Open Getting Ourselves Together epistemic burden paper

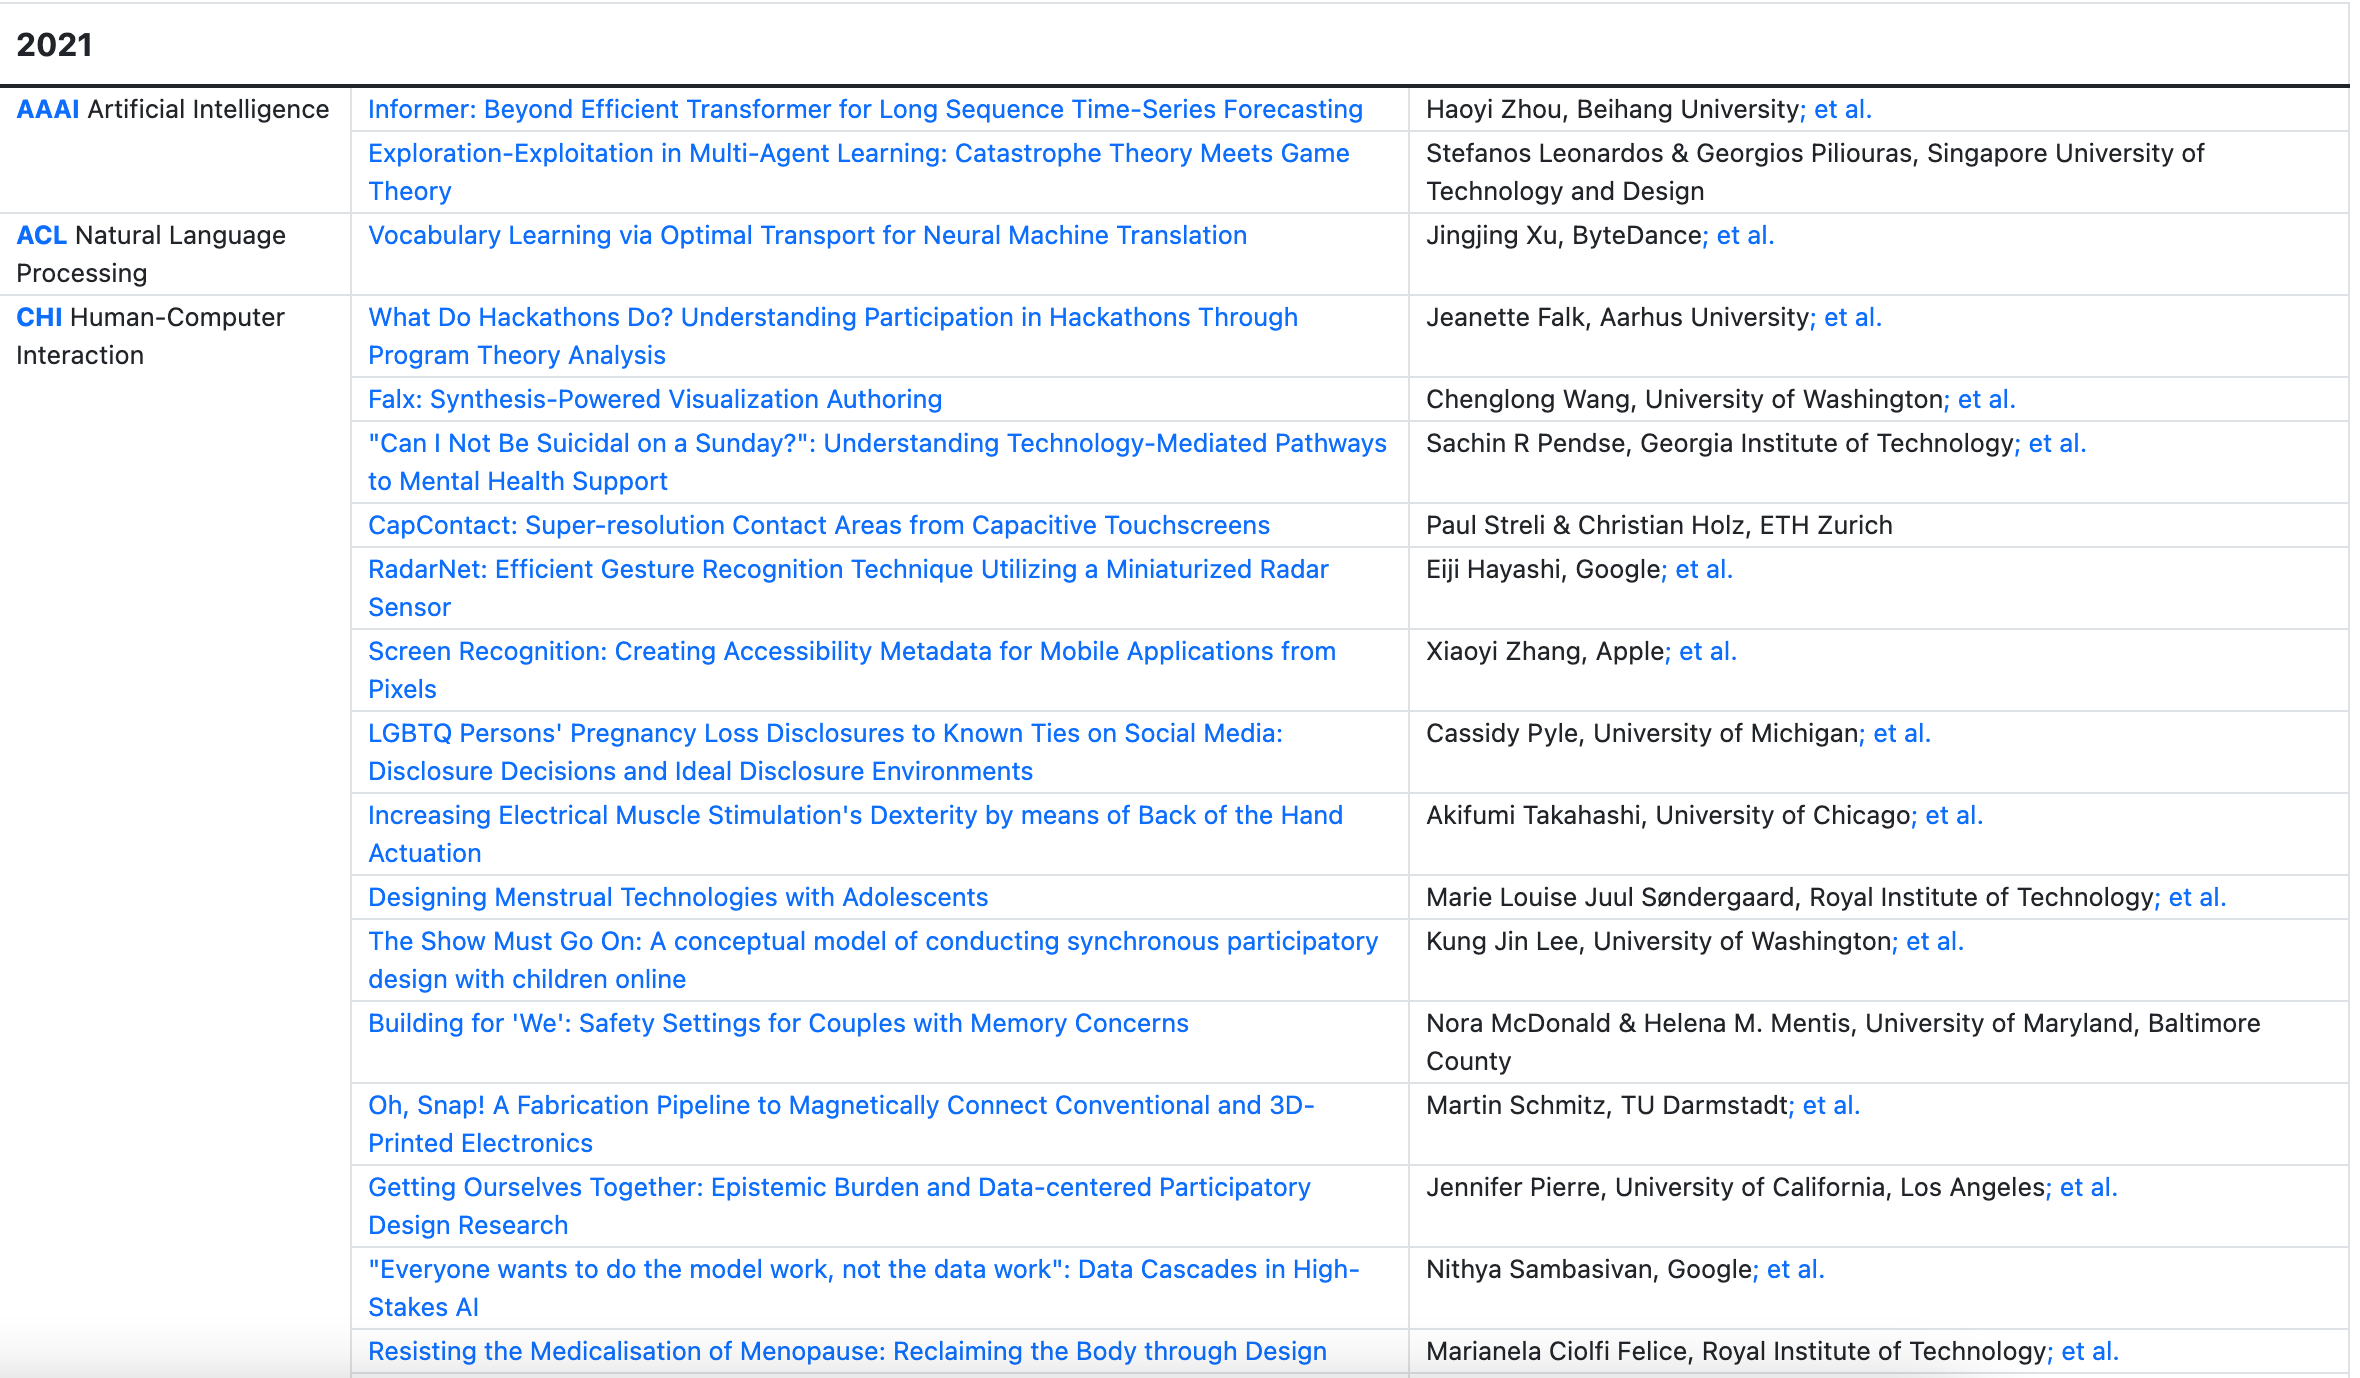839,1206
